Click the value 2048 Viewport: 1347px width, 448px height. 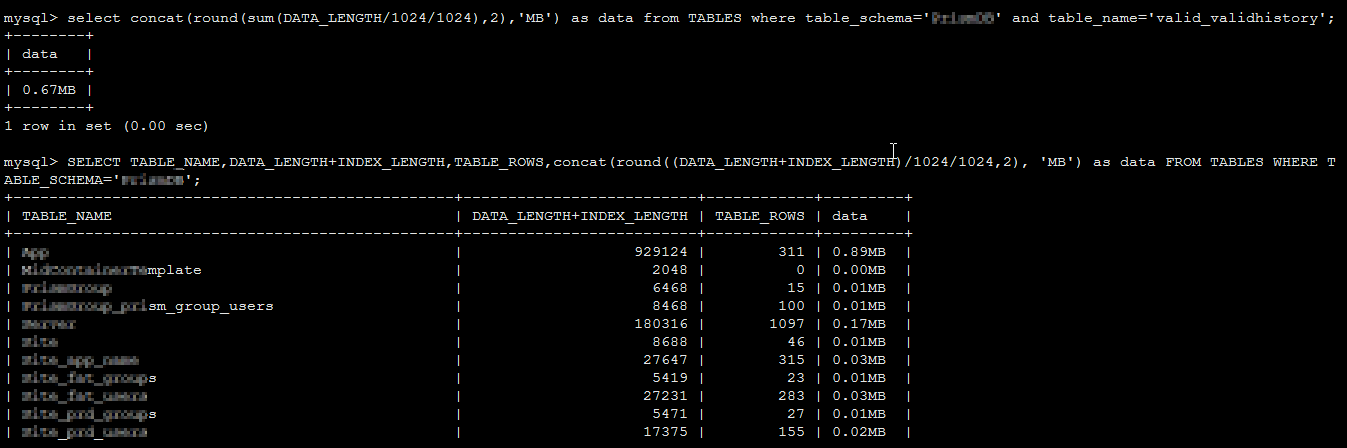click(670, 270)
